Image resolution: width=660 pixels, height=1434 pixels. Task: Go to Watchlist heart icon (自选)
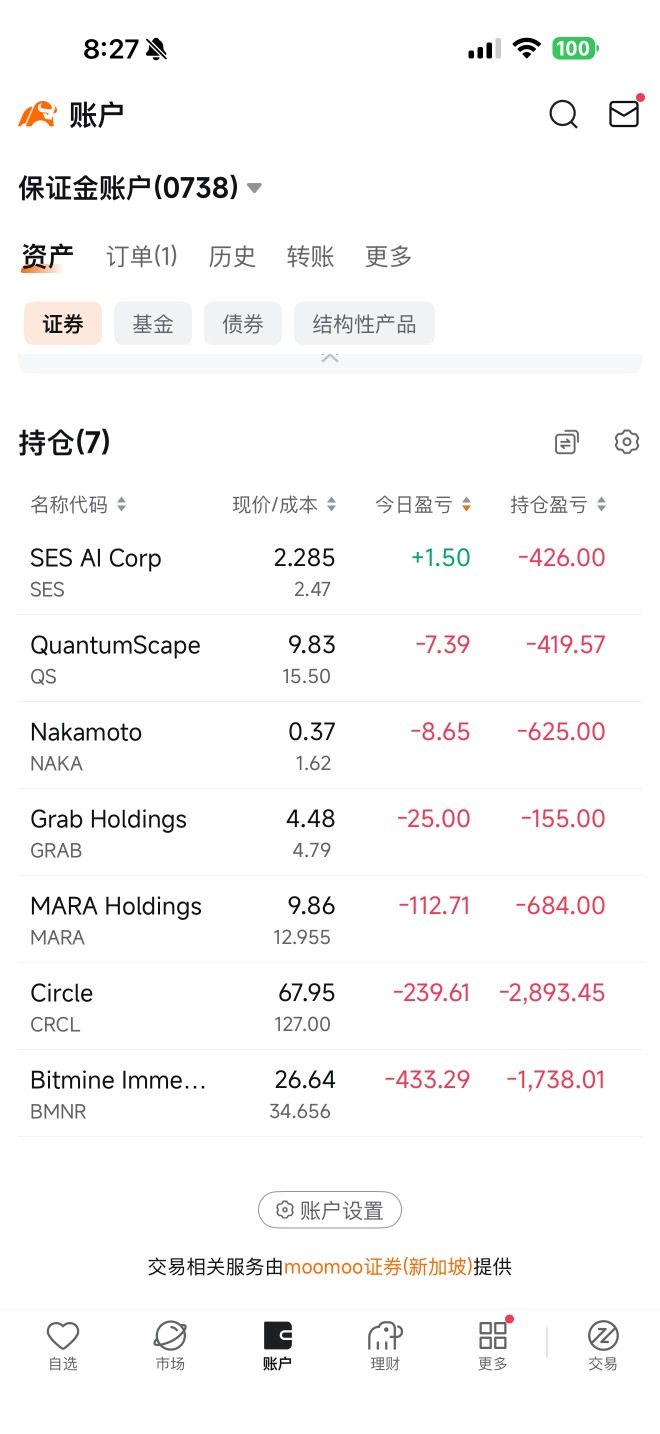[63, 1345]
